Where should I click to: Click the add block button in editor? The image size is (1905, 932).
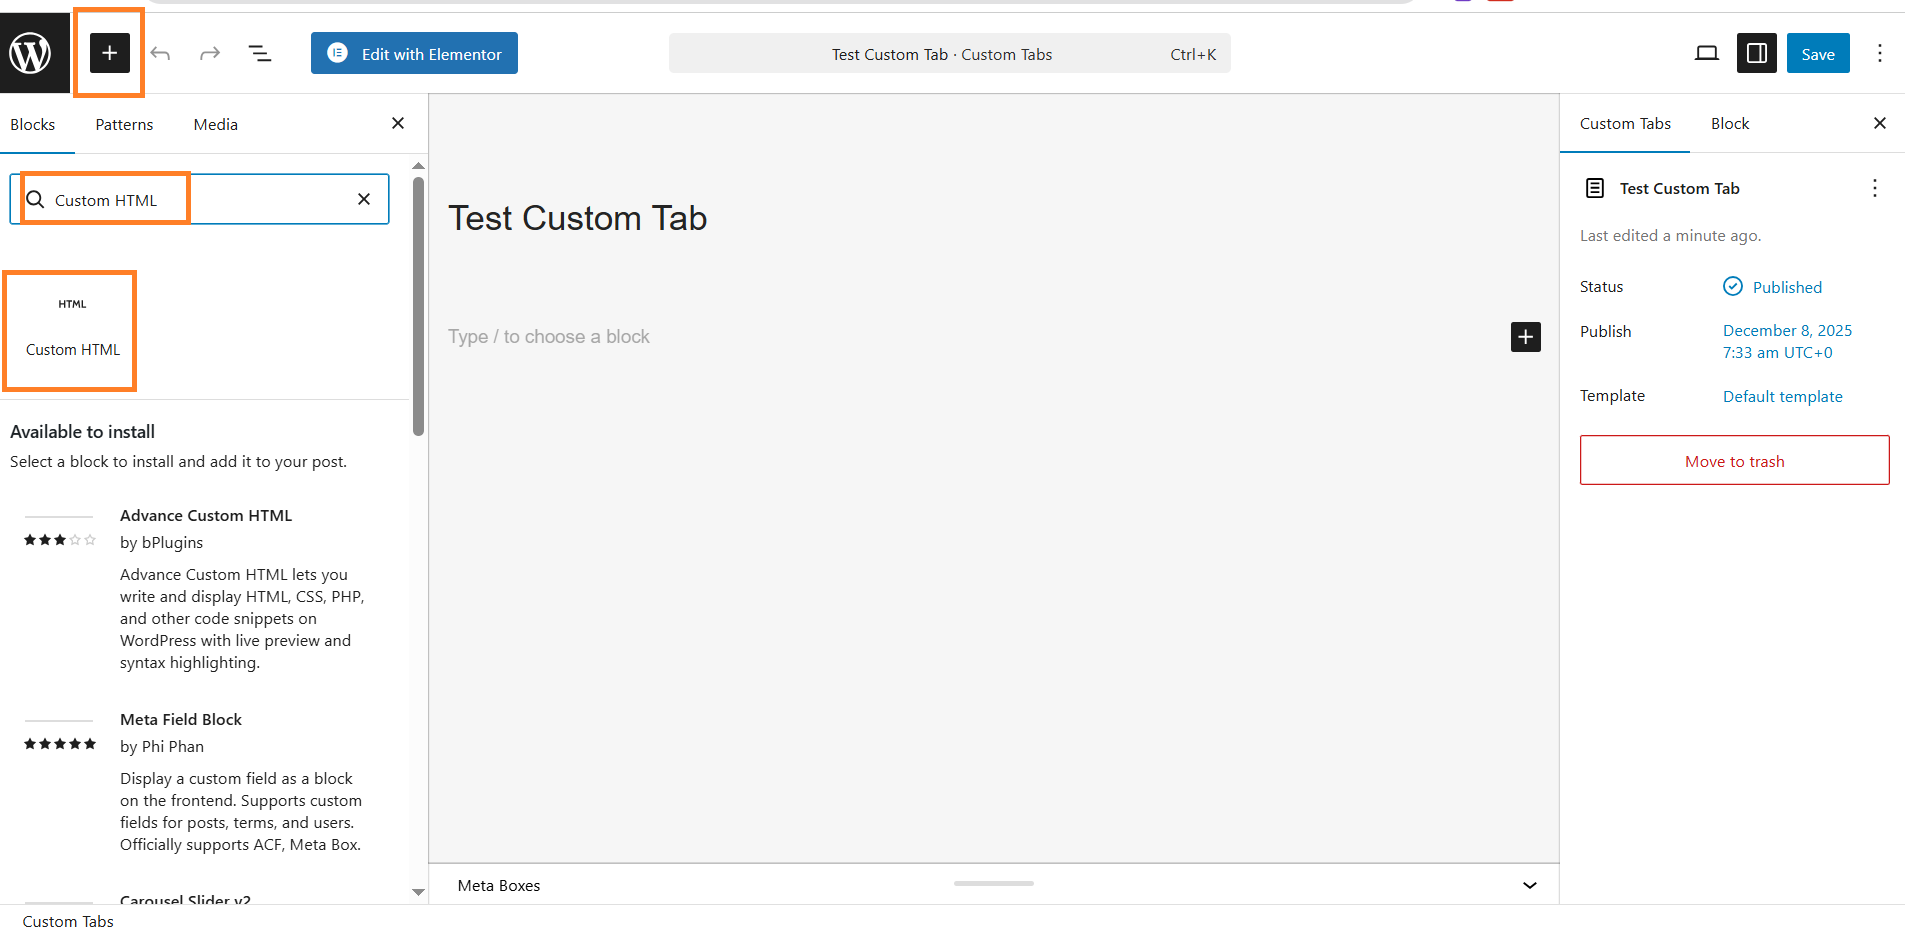click(1525, 337)
